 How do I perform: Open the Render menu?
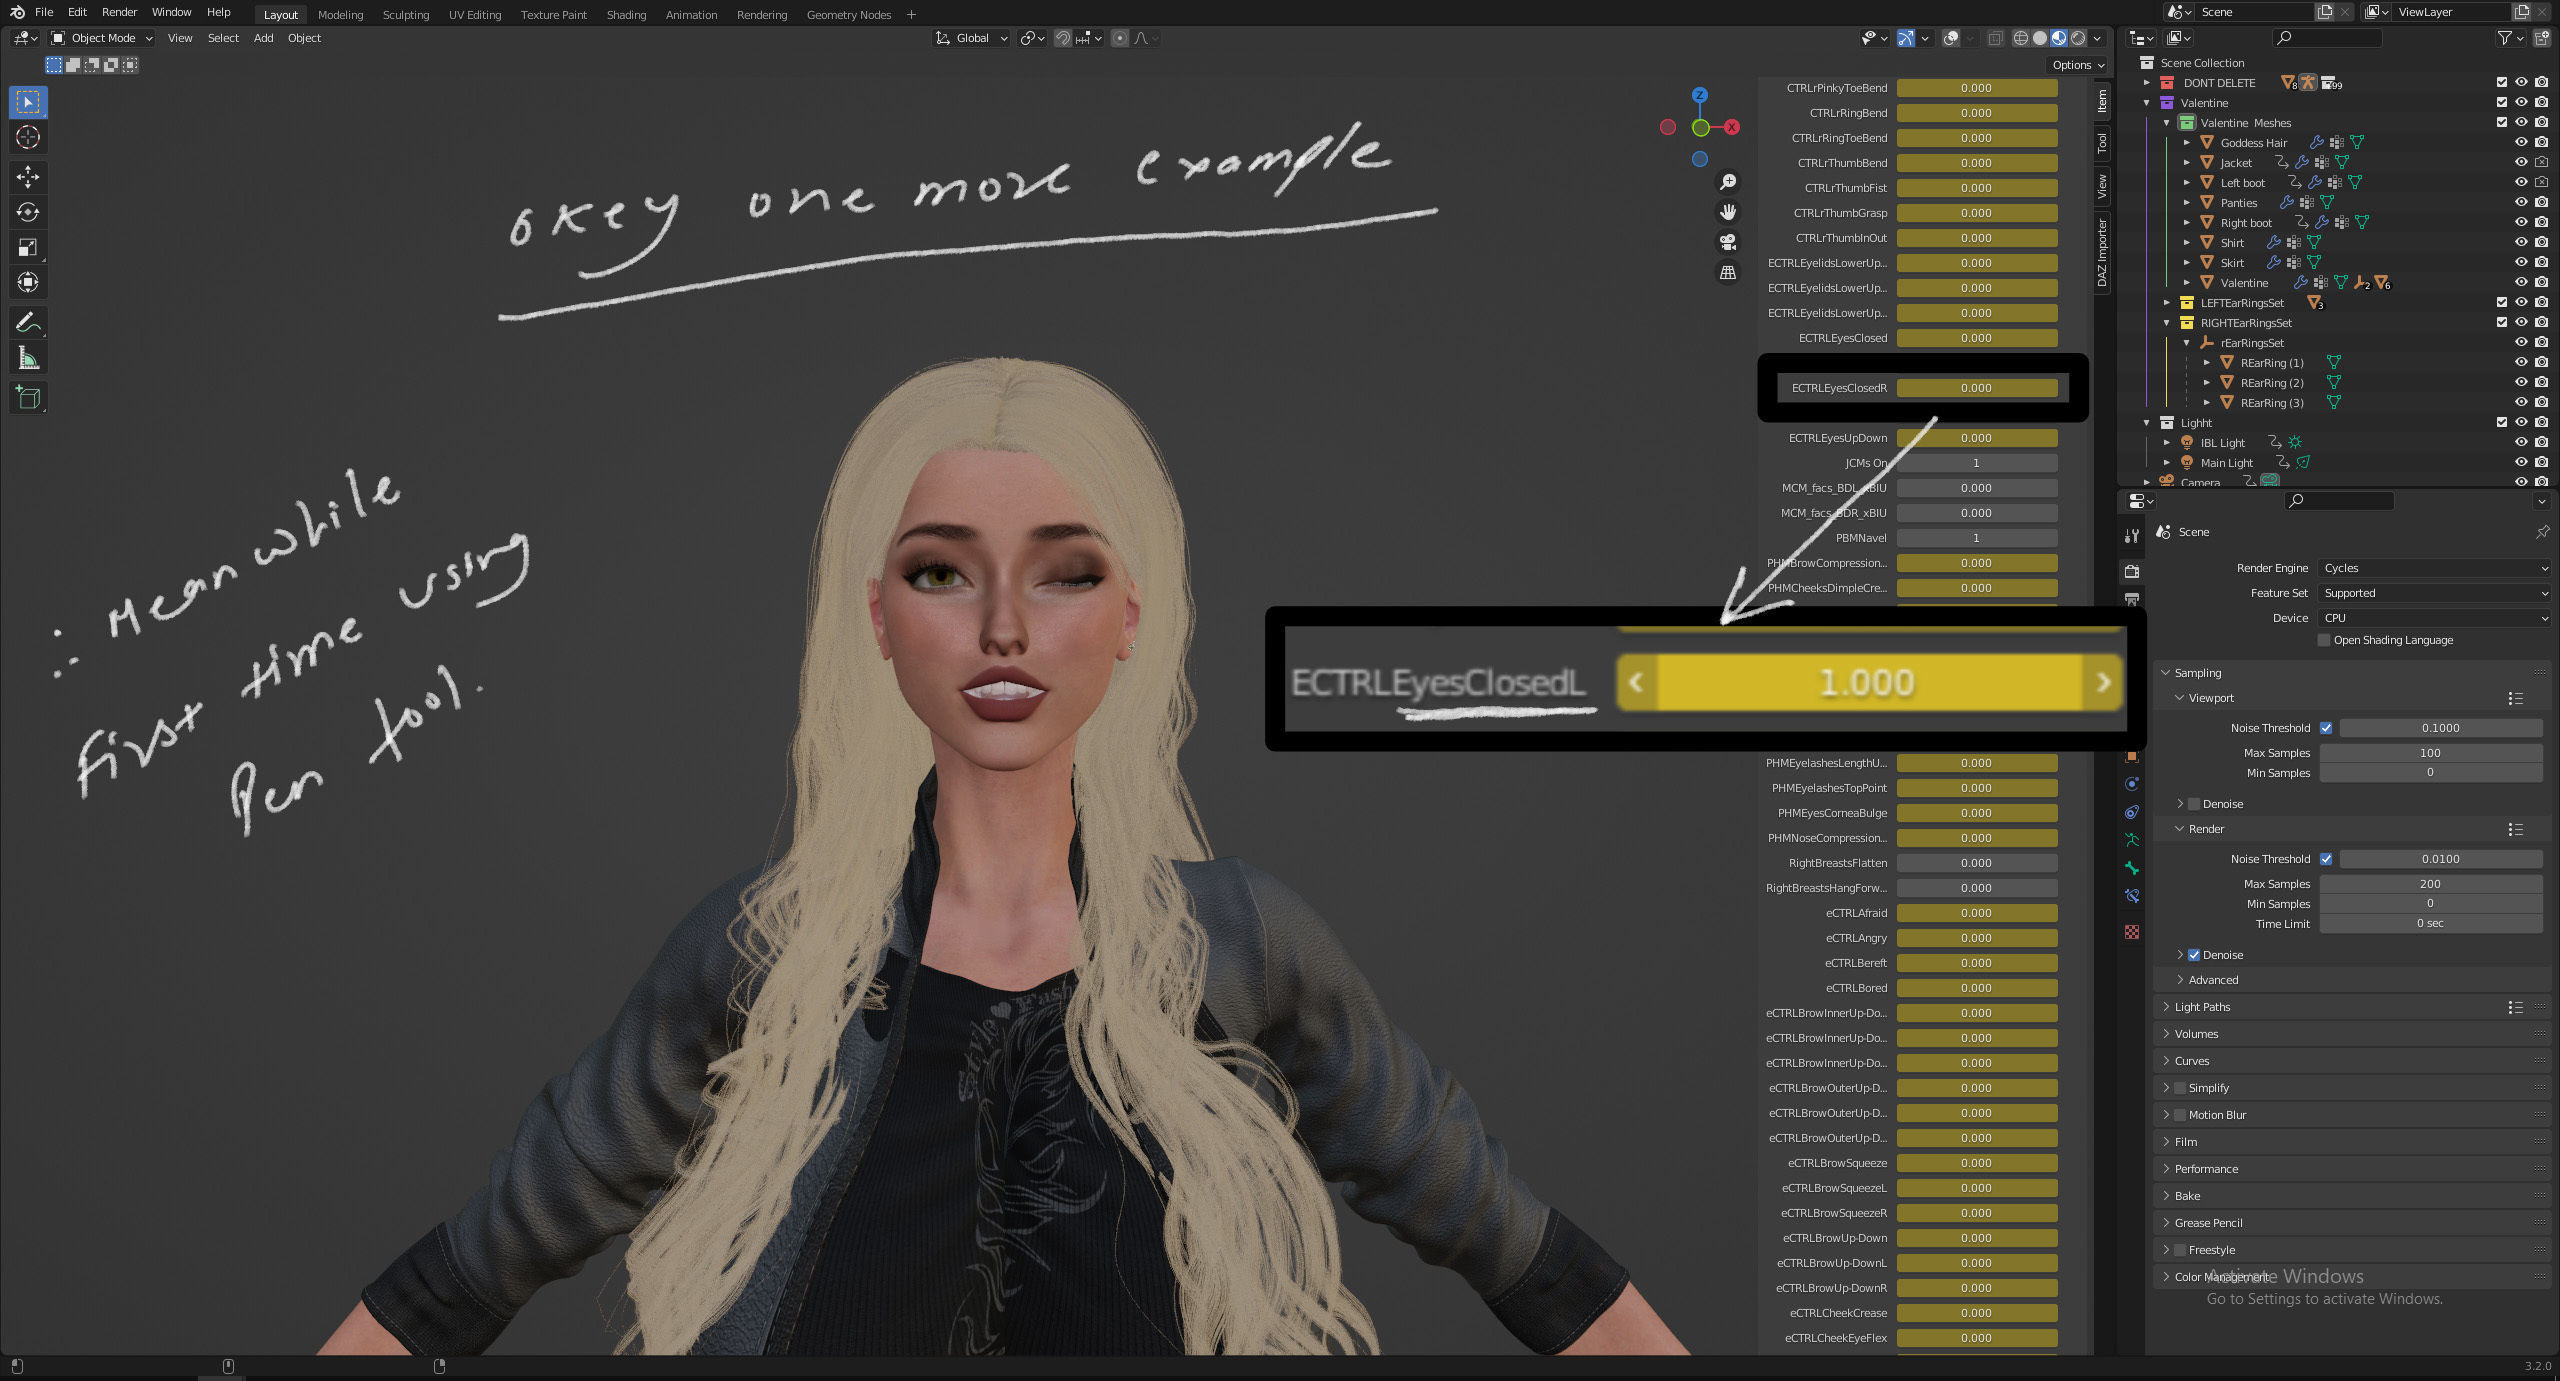[x=119, y=12]
